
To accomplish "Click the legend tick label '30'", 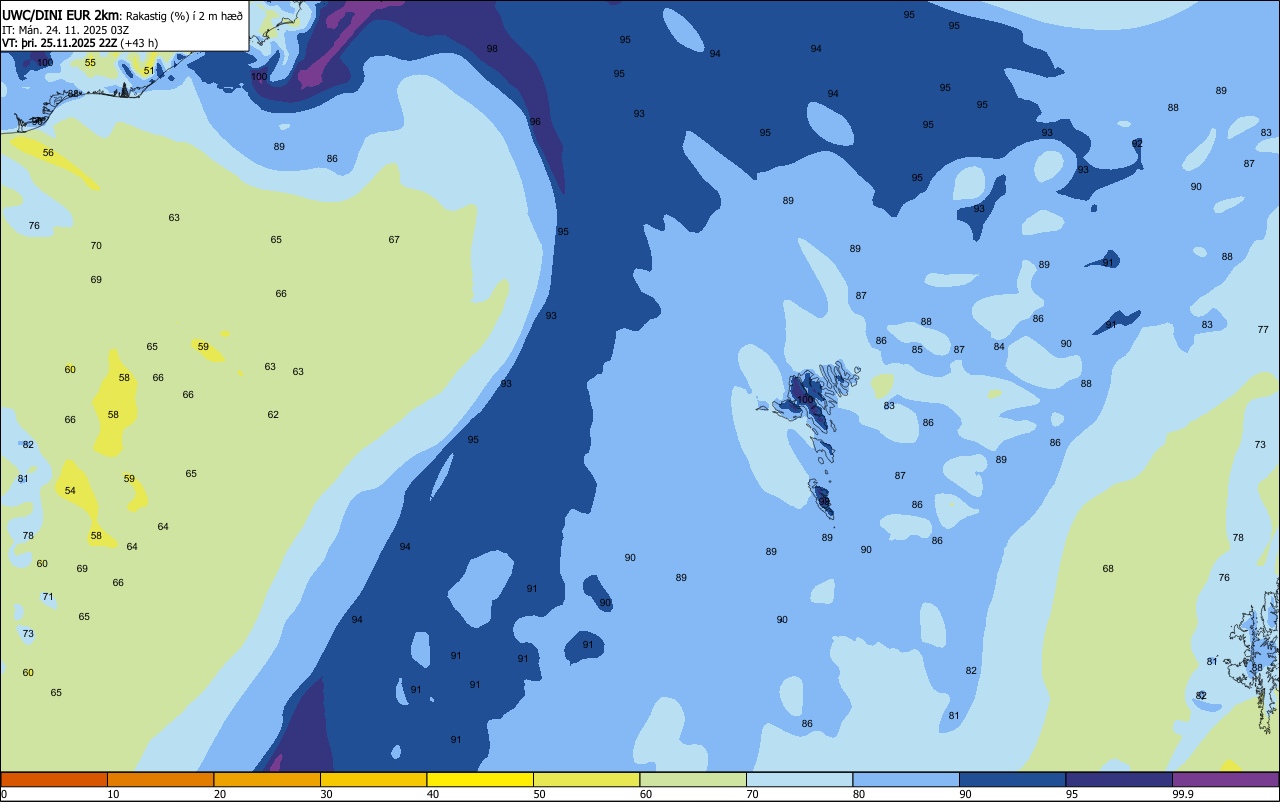I will (326, 794).
